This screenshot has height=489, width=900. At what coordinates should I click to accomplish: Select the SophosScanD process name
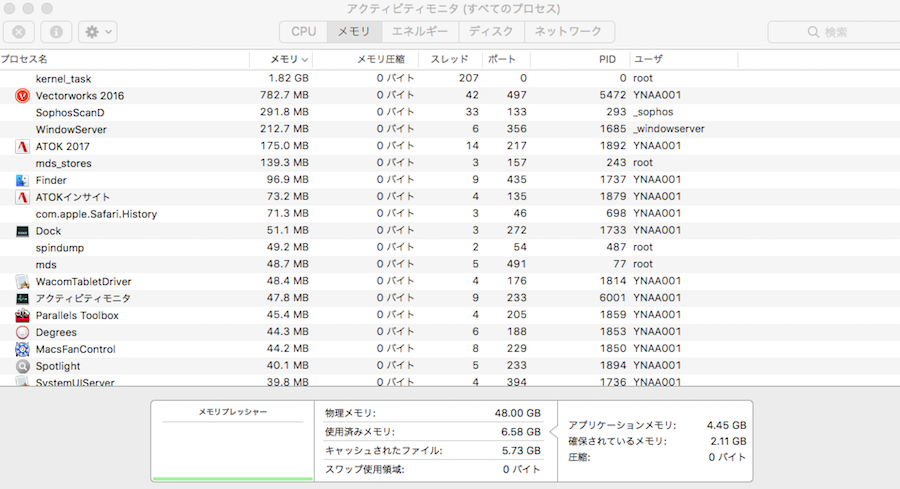70,112
